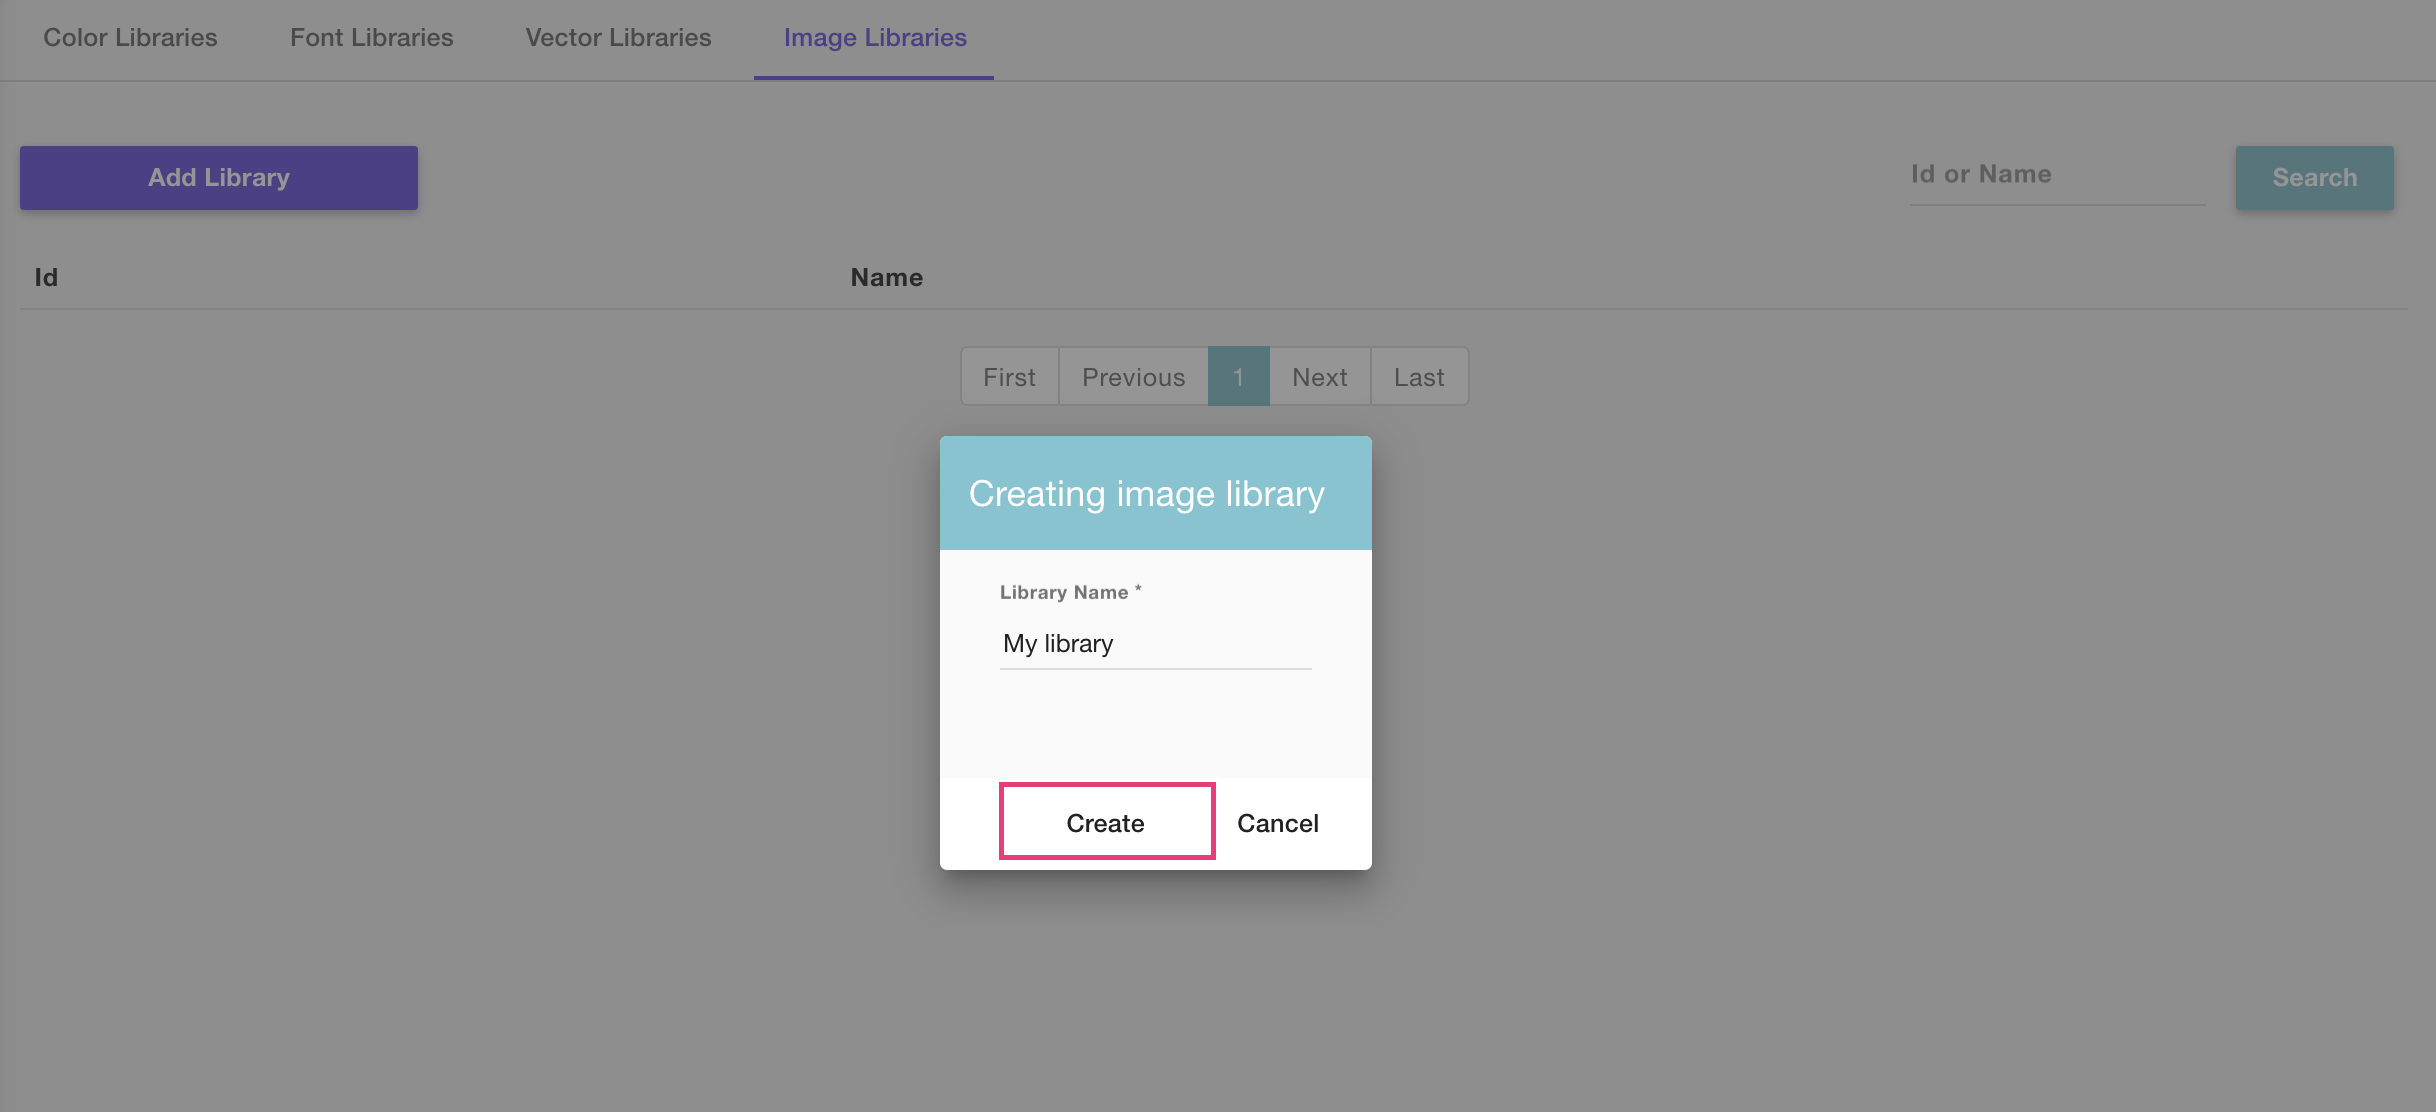Click the Creating image library dialog header
Screen dimensions: 2436x1112
click(x=1145, y=492)
